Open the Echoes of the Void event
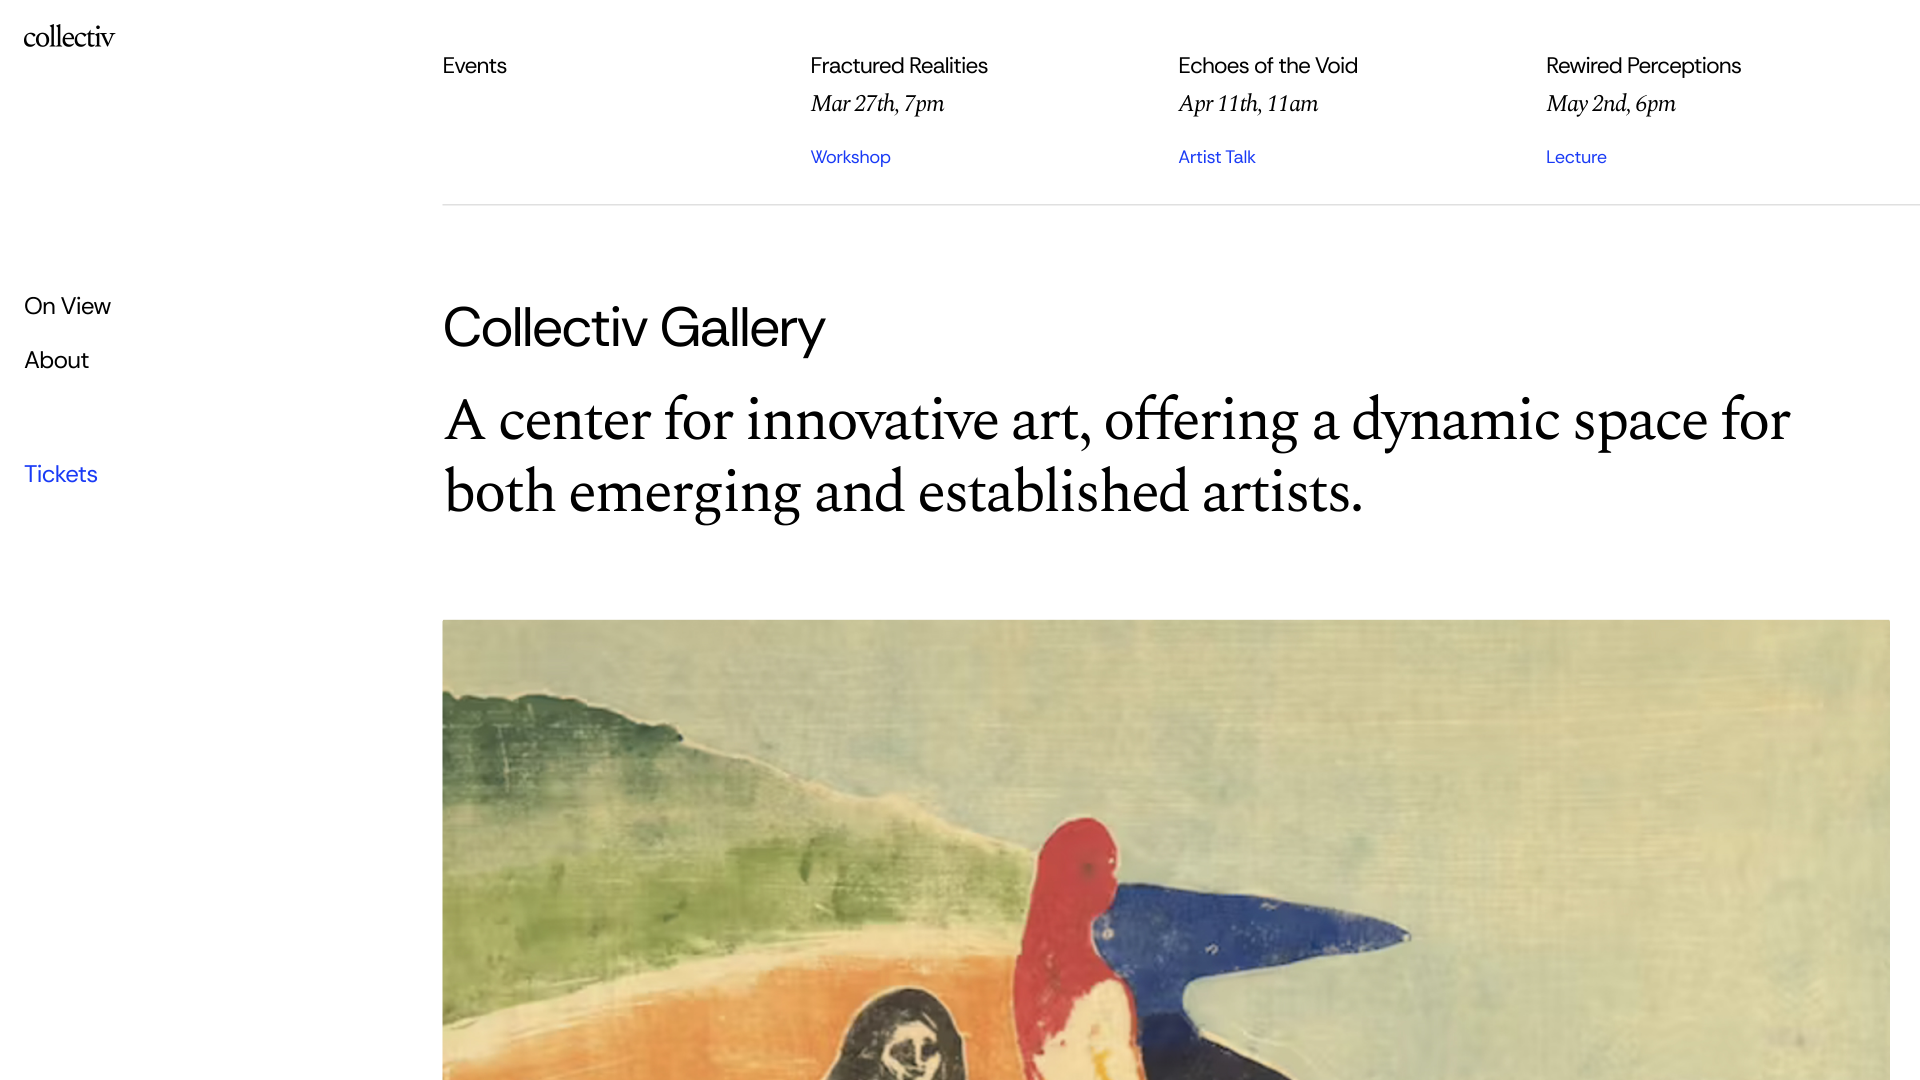Image resolution: width=1920 pixels, height=1080 pixels. coord(1267,66)
